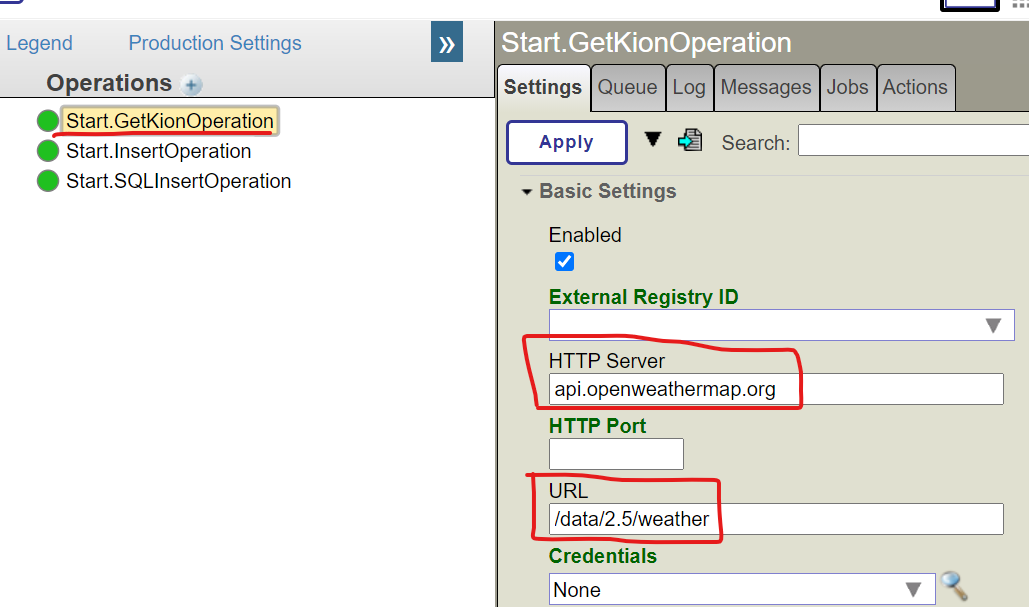This screenshot has height=607, width=1029.
Task: Open black triangle menu next to Apply
Action: (653, 139)
